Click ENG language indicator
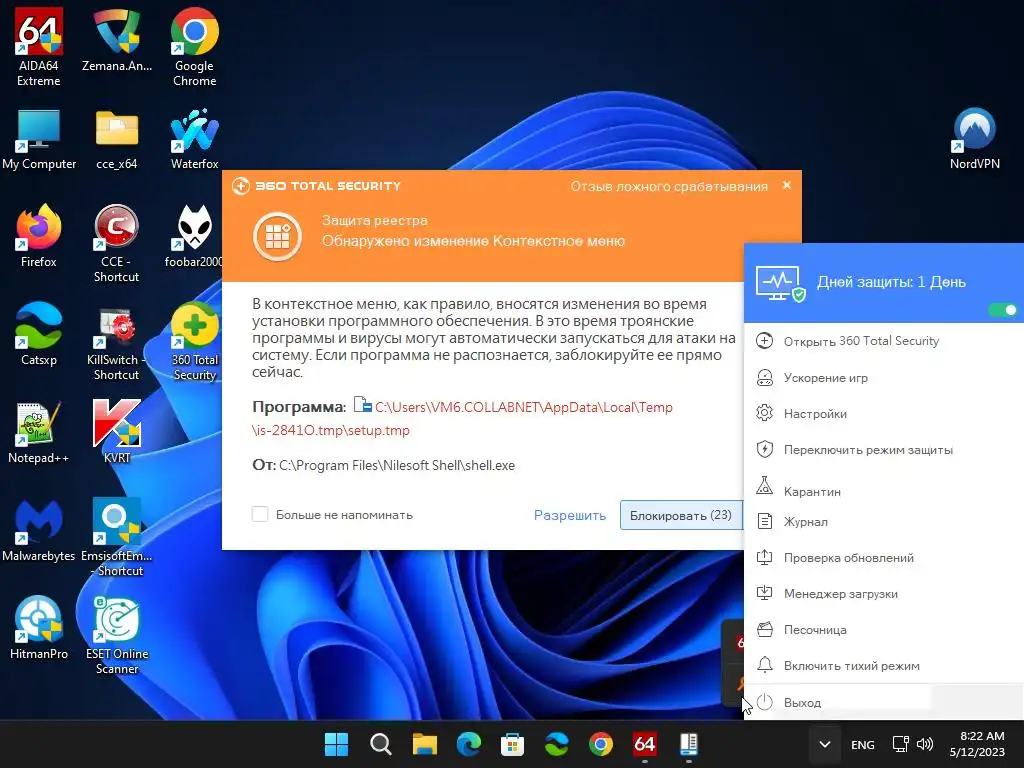Viewport: 1024px width, 768px height. click(863, 744)
